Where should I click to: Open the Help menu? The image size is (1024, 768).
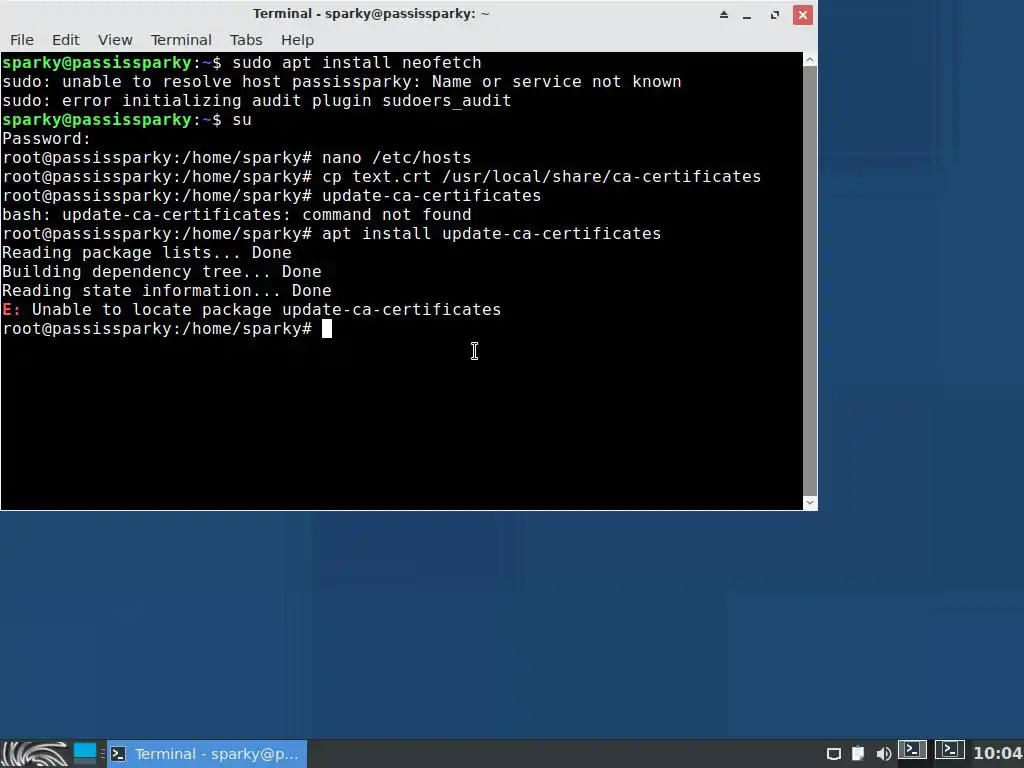297,40
